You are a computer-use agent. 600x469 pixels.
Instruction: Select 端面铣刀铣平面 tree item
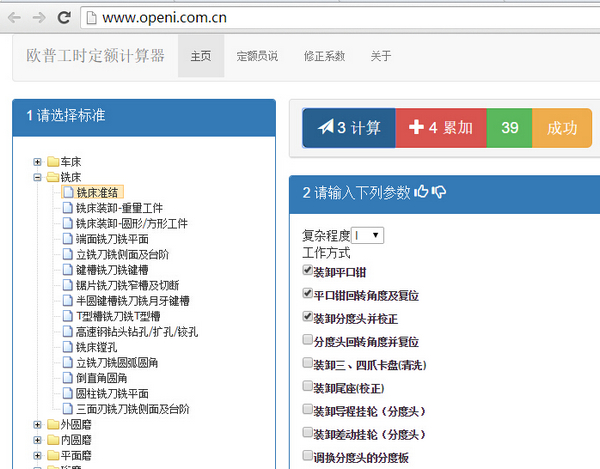(x=112, y=239)
